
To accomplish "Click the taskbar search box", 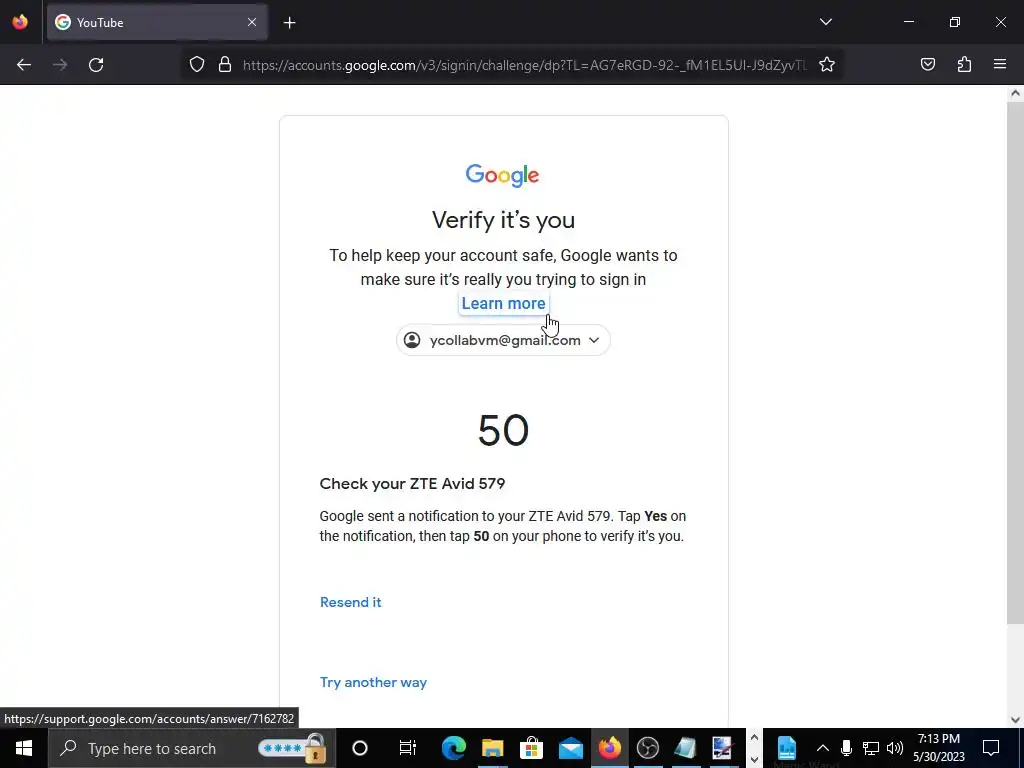I will [x=193, y=748].
